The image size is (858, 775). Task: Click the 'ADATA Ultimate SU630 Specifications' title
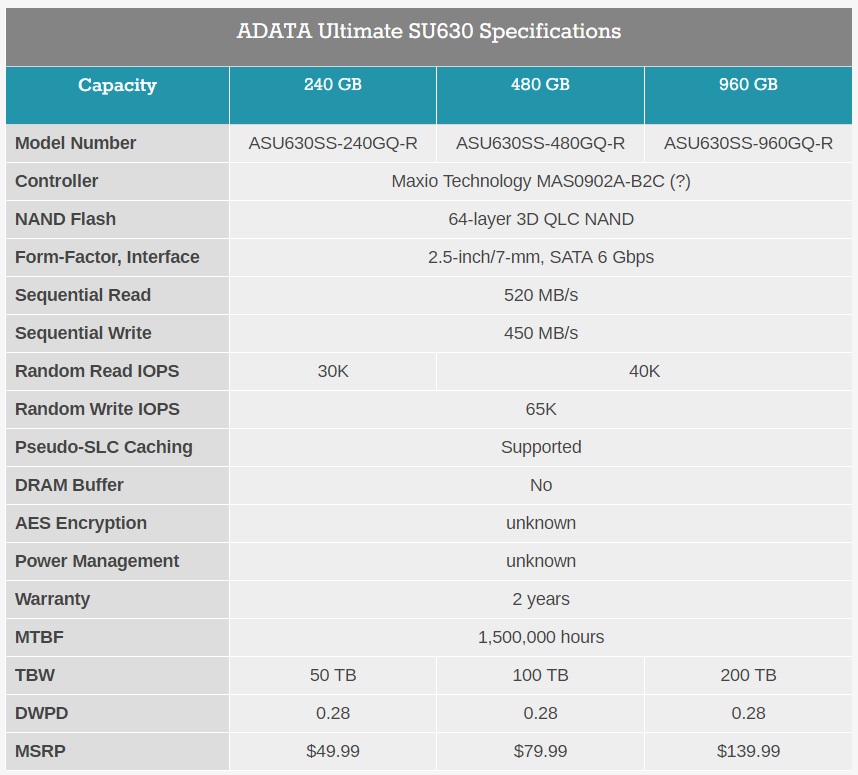point(428,31)
